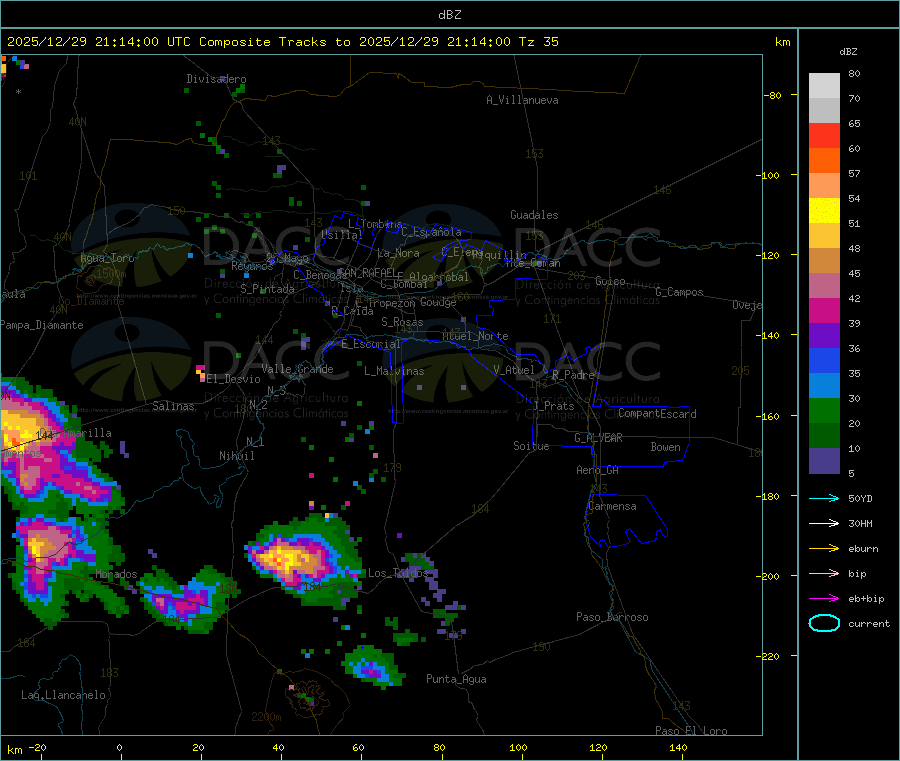Click the eb+bip magenta arrow legend icon

pos(824,599)
